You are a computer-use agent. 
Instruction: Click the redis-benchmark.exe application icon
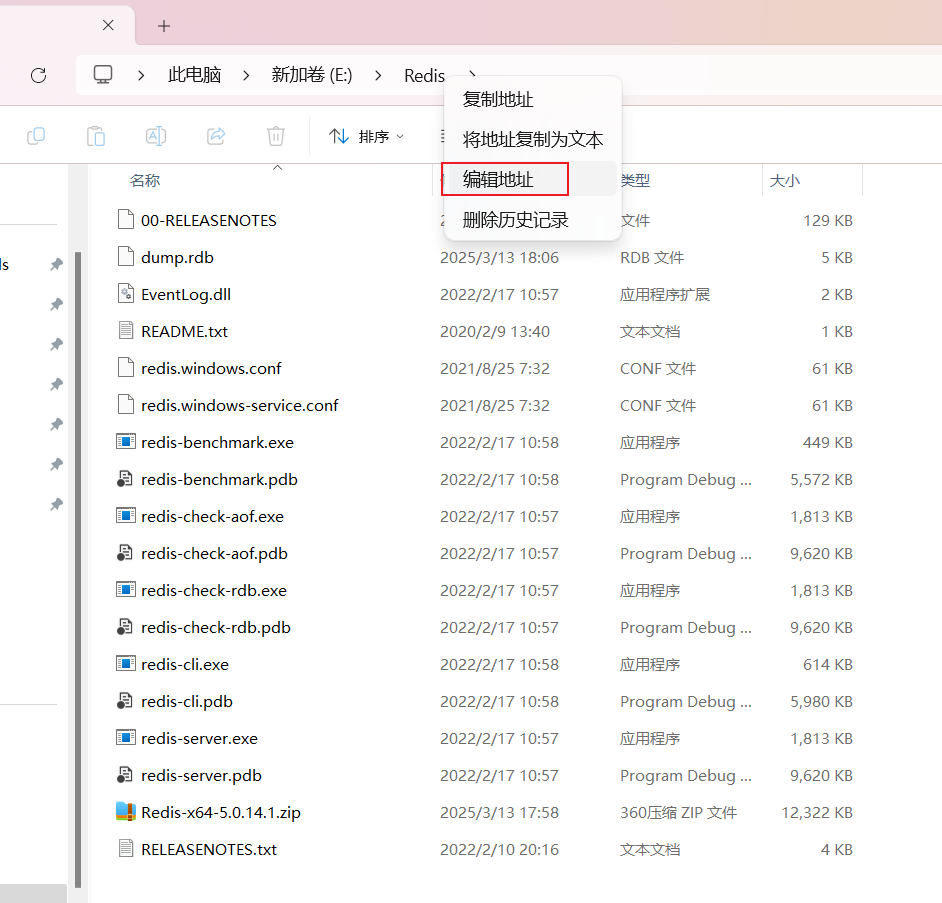click(126, 442)
